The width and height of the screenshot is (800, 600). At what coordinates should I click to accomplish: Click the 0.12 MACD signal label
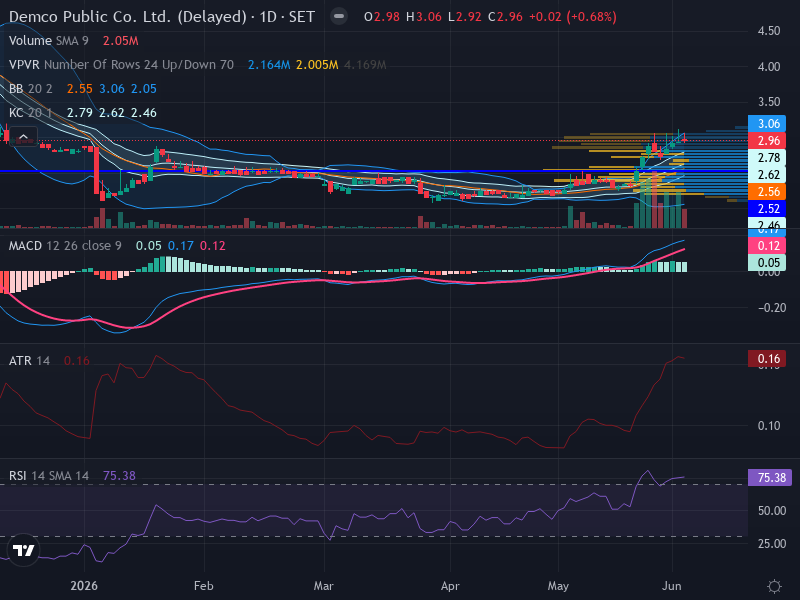pyautogui.click(x=767, y=245)
